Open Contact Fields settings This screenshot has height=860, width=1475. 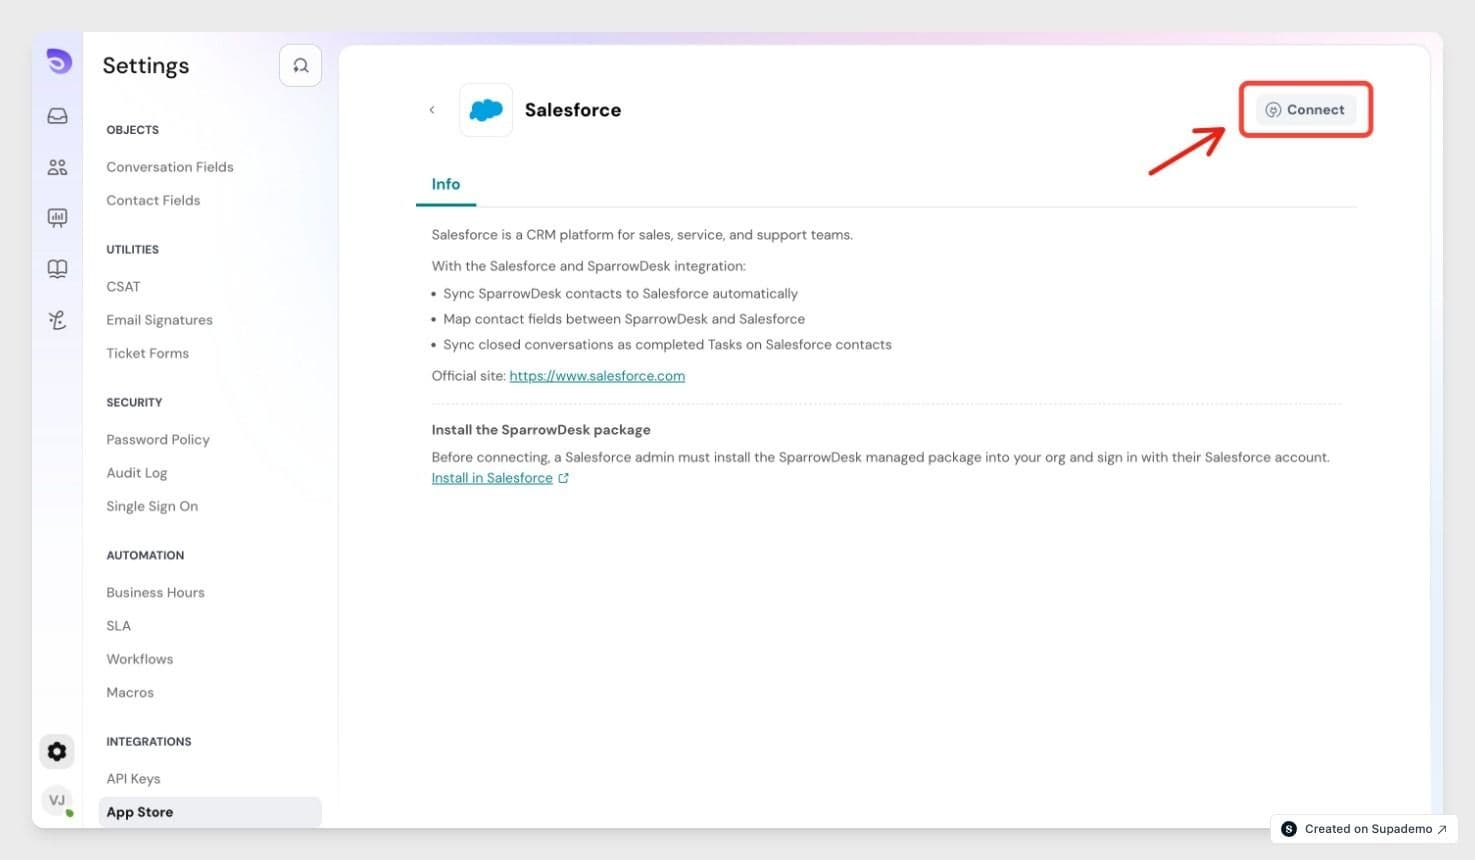pyautogui.click(x=153, y=200)
